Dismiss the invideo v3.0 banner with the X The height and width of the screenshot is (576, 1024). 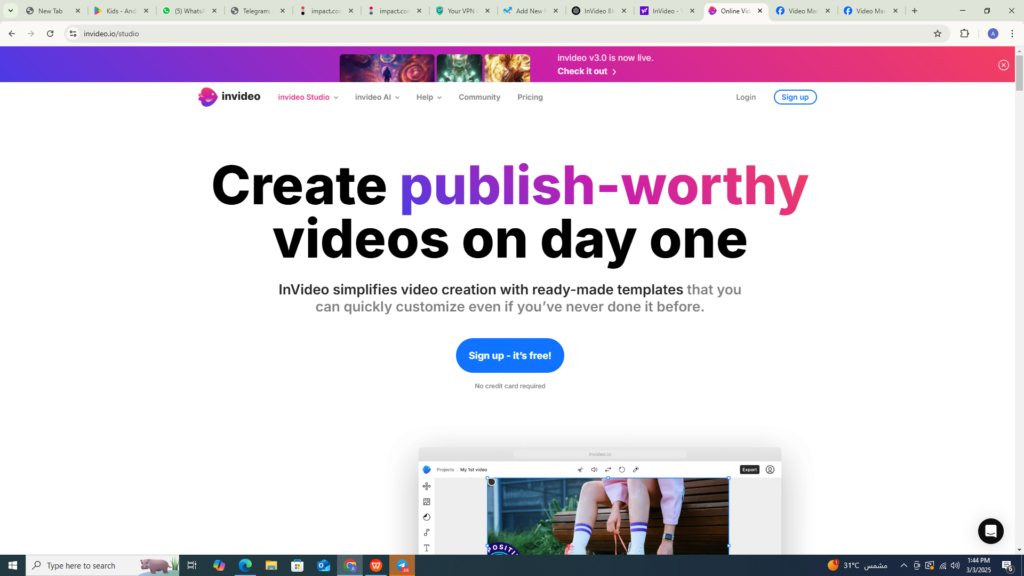[x=1003, y=65]
